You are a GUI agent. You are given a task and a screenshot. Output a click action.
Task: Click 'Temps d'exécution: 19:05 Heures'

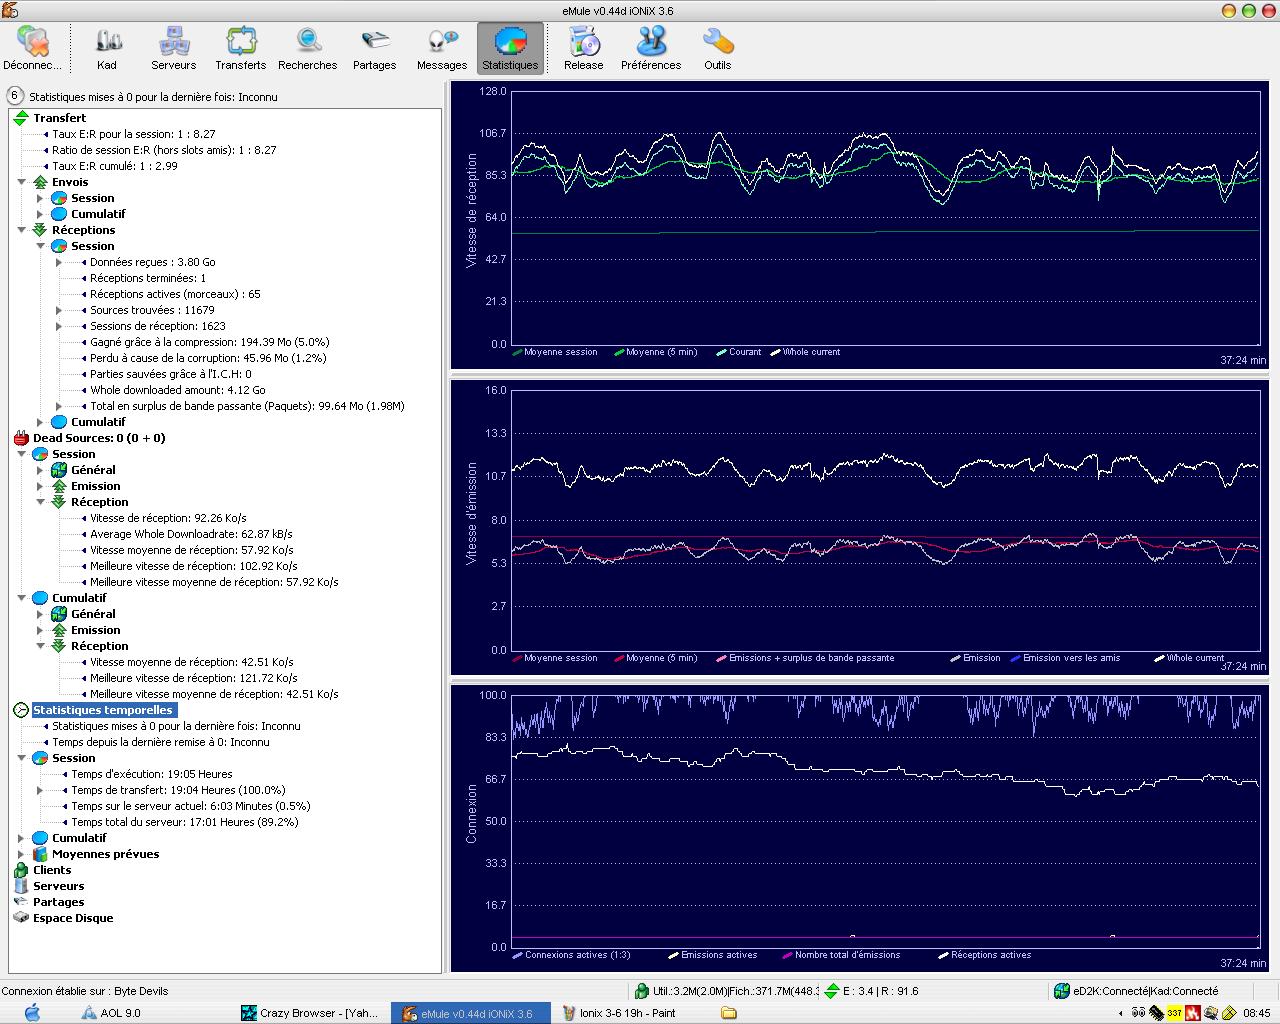click(x=152, y=774)
